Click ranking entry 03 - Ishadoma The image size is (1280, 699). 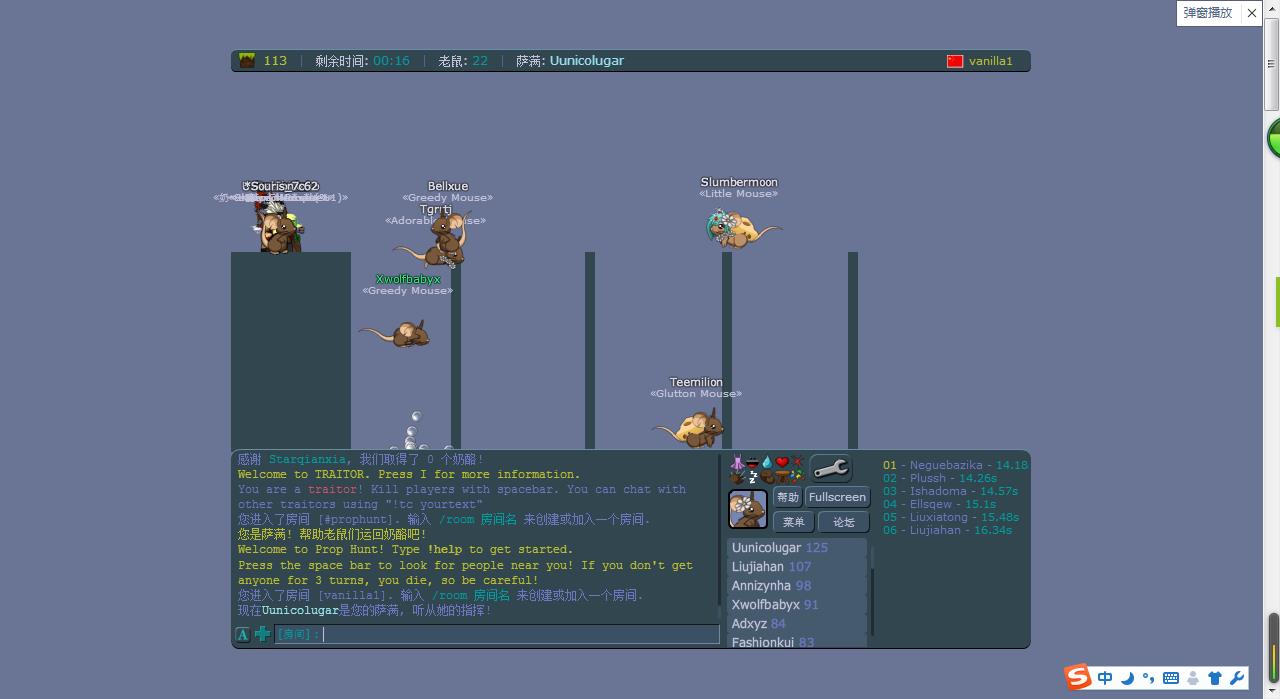pyautogui.click(x=950, y=491)
